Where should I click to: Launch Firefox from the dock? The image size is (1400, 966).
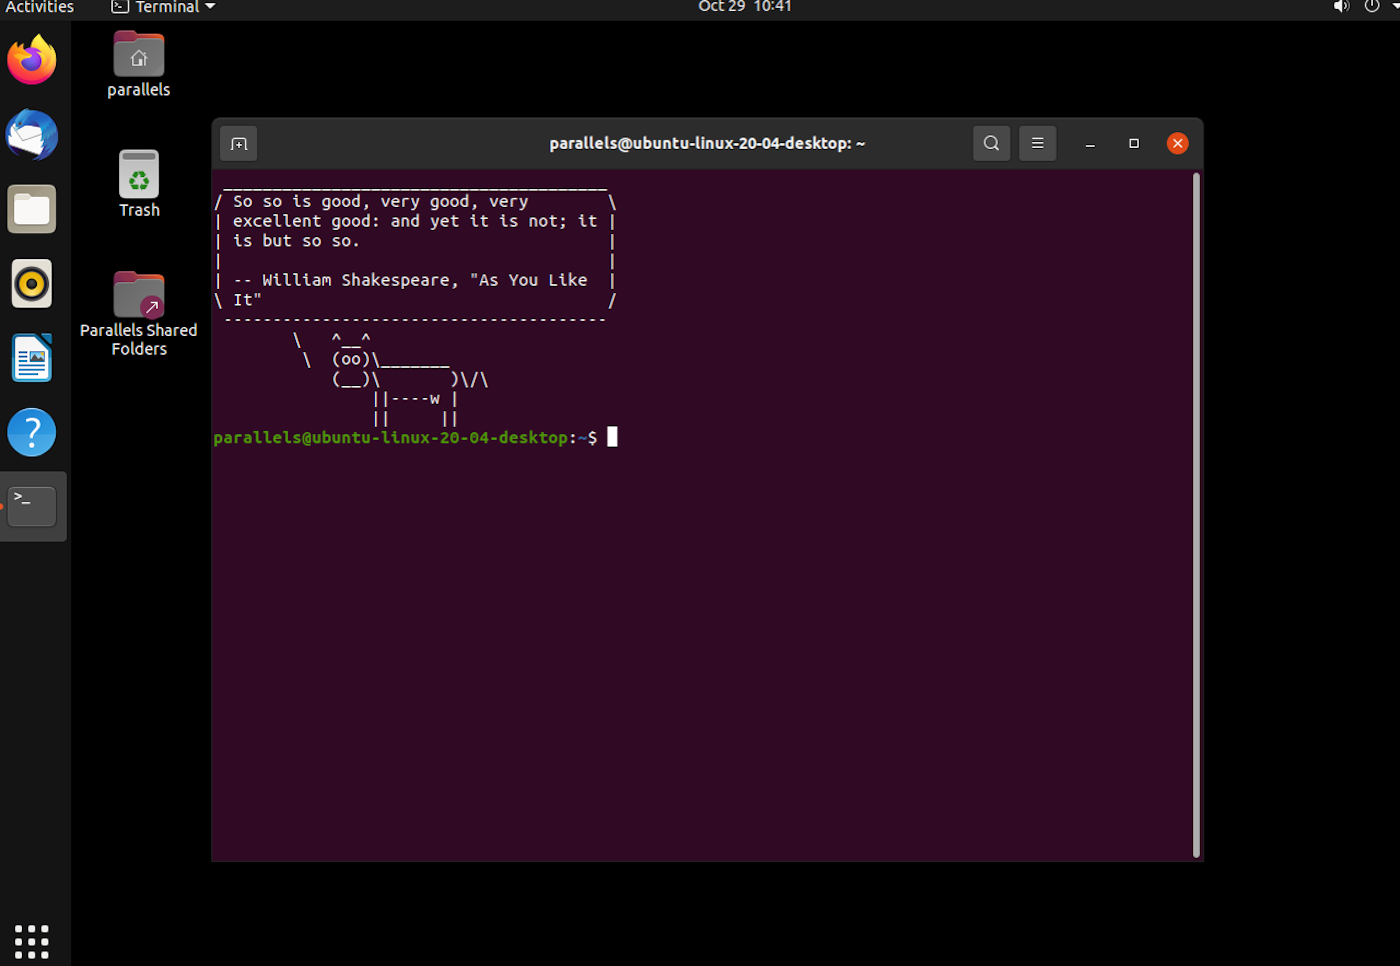(32, 61)
